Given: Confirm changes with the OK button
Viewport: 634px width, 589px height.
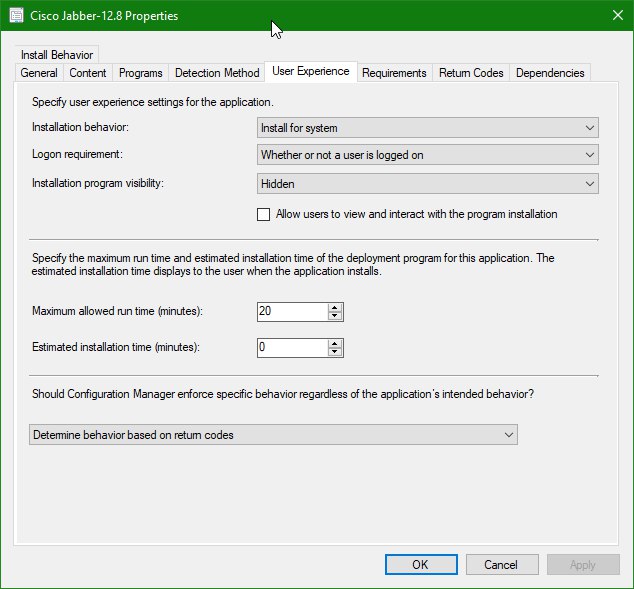Looking at the screenshot, I should tap(421, 564).
